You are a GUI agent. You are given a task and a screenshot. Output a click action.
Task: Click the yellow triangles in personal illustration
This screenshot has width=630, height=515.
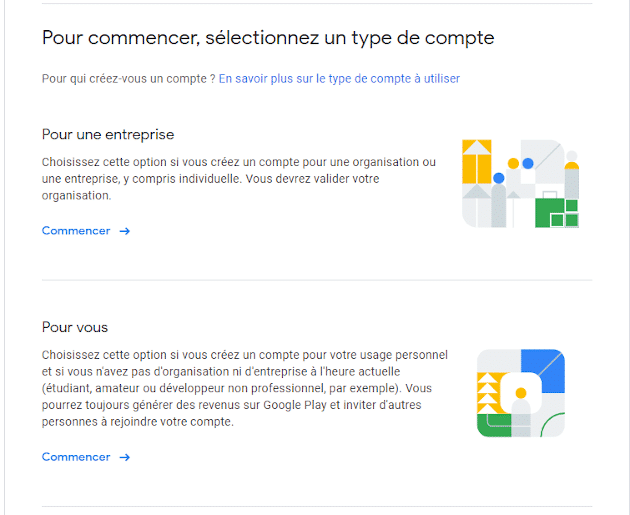pos(490,391)
